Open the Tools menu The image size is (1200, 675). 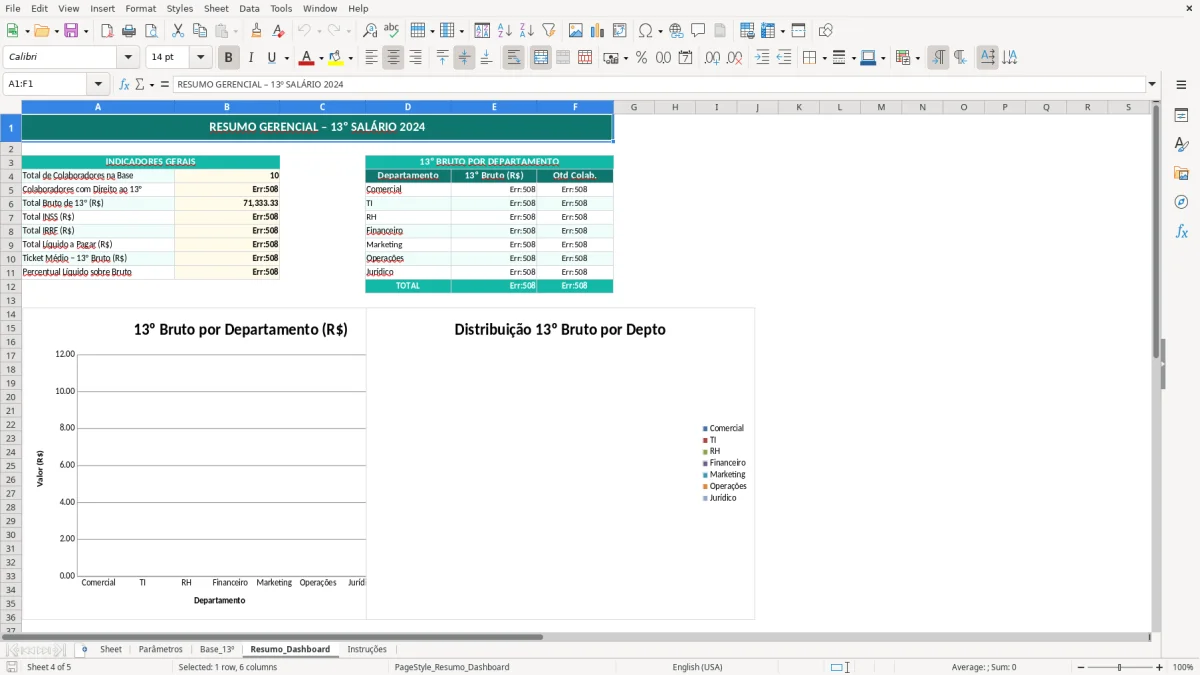pos(281,8)
